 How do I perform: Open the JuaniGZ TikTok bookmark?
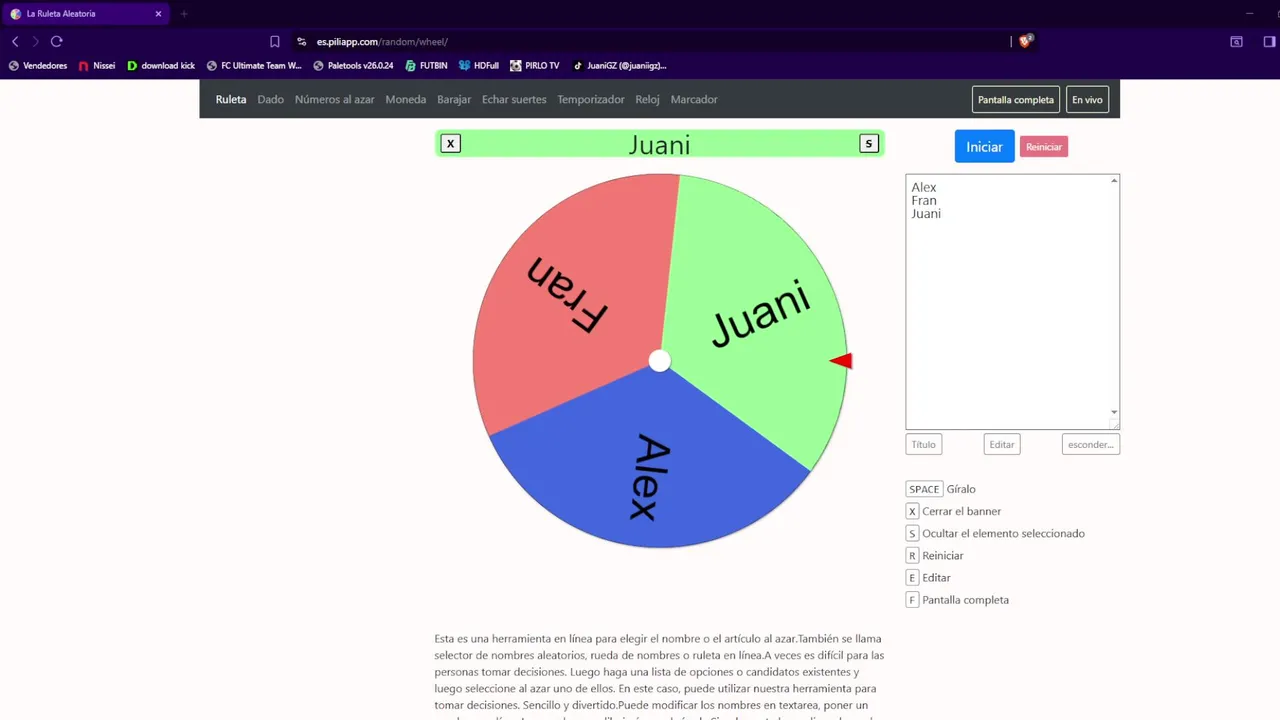(x=619, y=66)
